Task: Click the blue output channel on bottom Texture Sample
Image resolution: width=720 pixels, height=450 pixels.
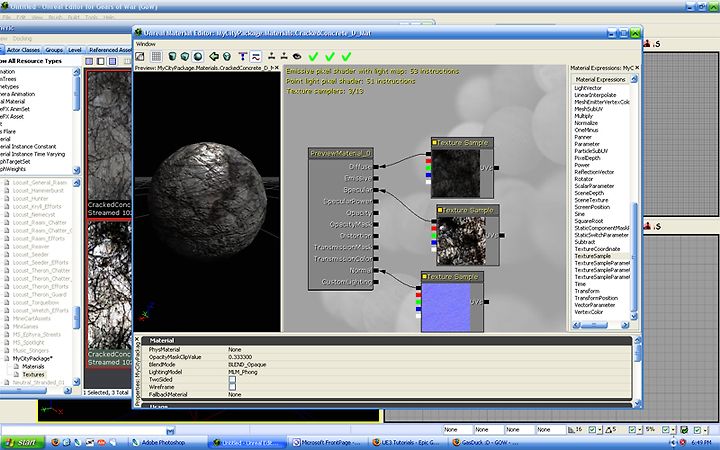Action: click(418, 309)
